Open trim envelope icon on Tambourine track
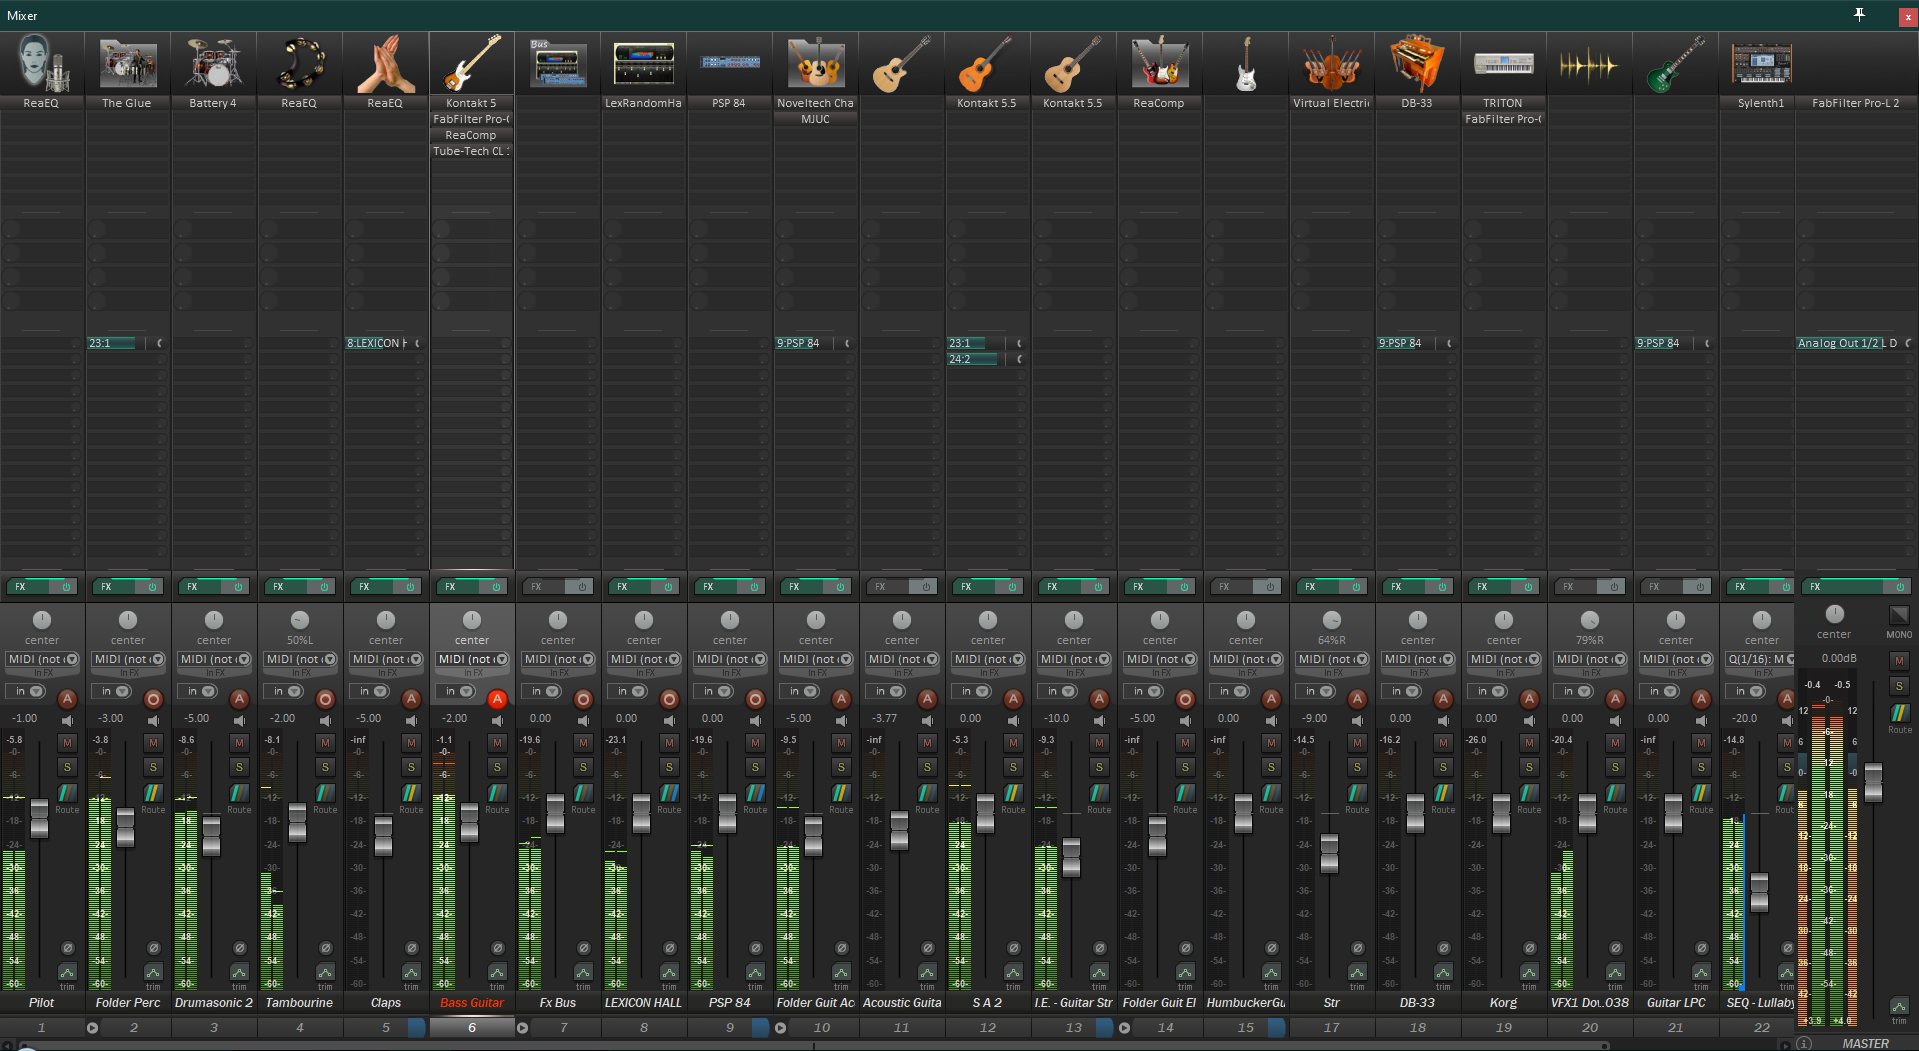The width and height of the screenshot is (1919, 1051). (x=325, y=973)
